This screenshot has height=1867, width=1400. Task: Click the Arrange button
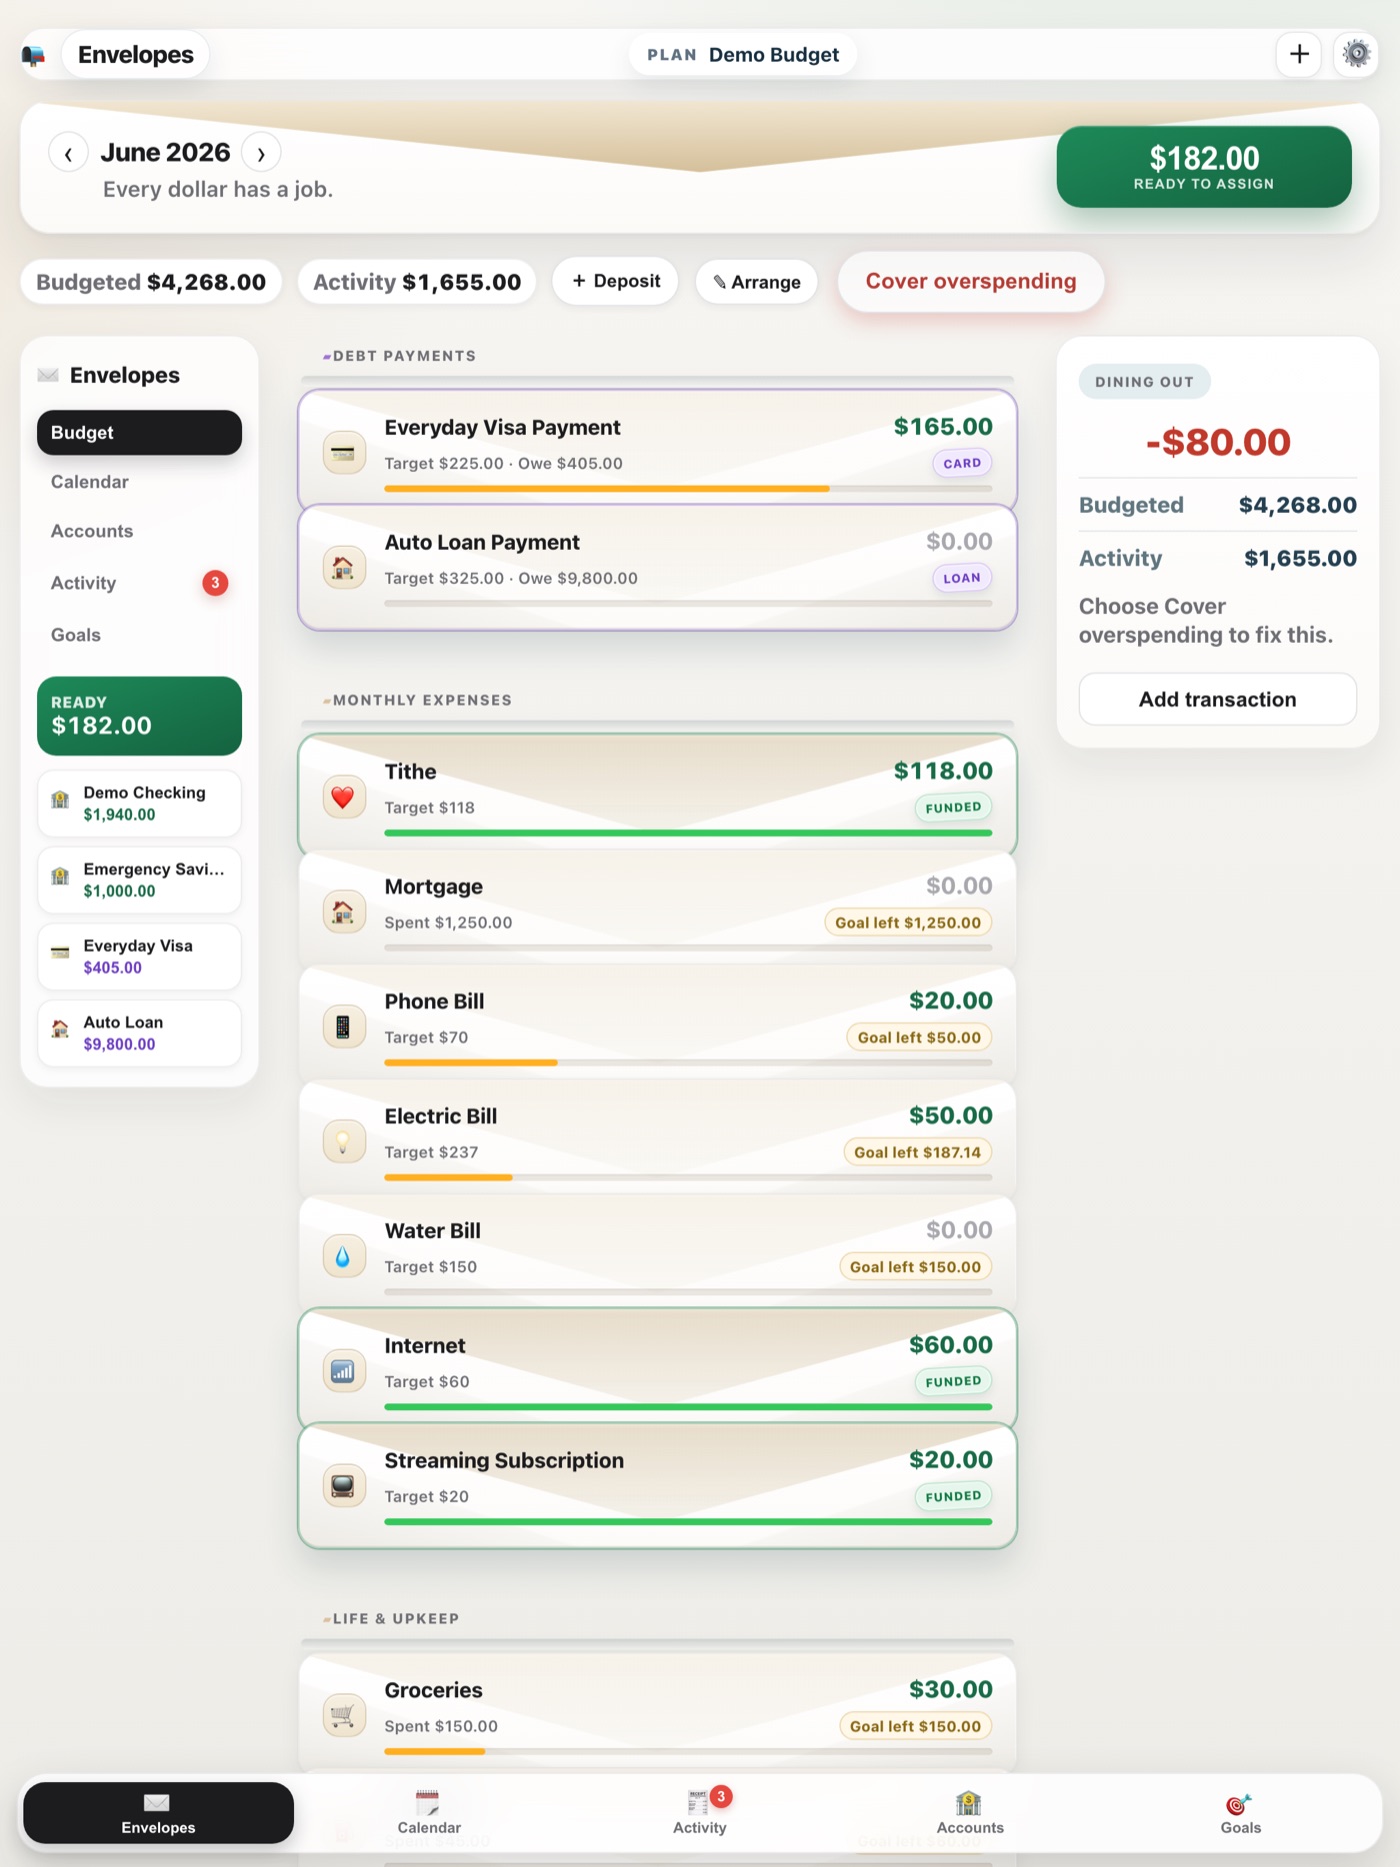pyautogui.click(x=757, y=282)
